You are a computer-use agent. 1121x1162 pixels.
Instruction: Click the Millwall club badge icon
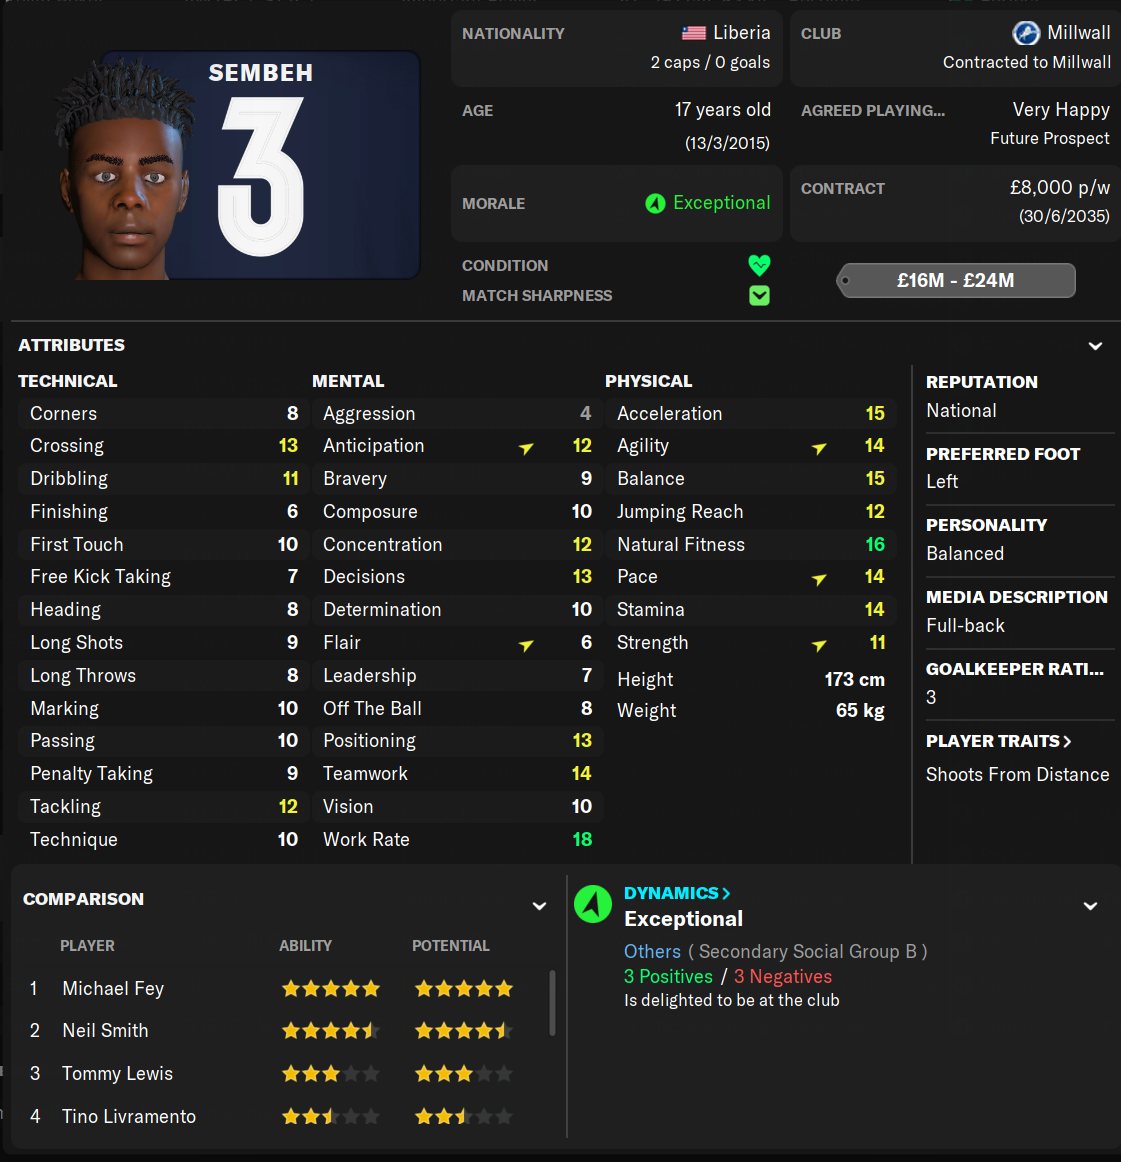[x=1026, y=33]
